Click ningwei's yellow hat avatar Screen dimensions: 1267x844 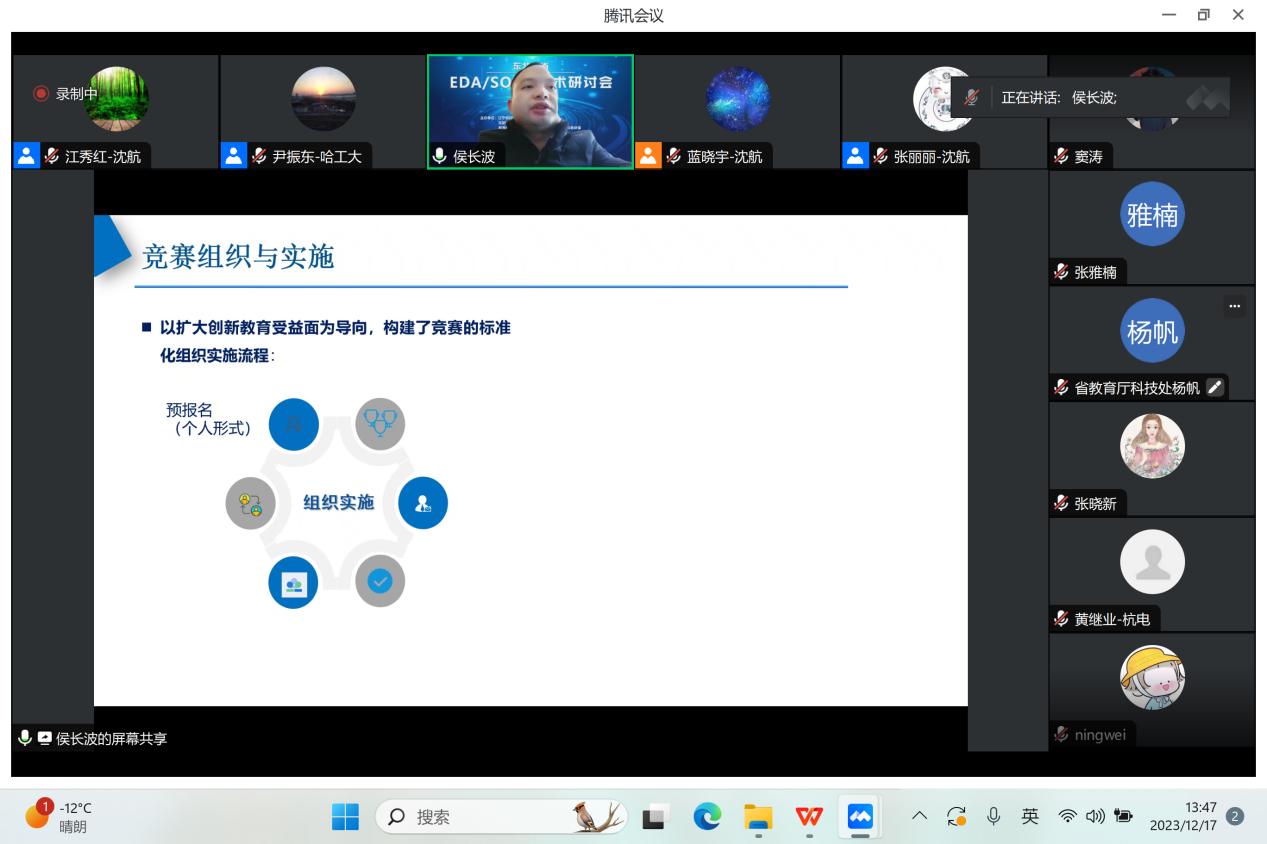pyautogui.click(x=1152, y=677)
